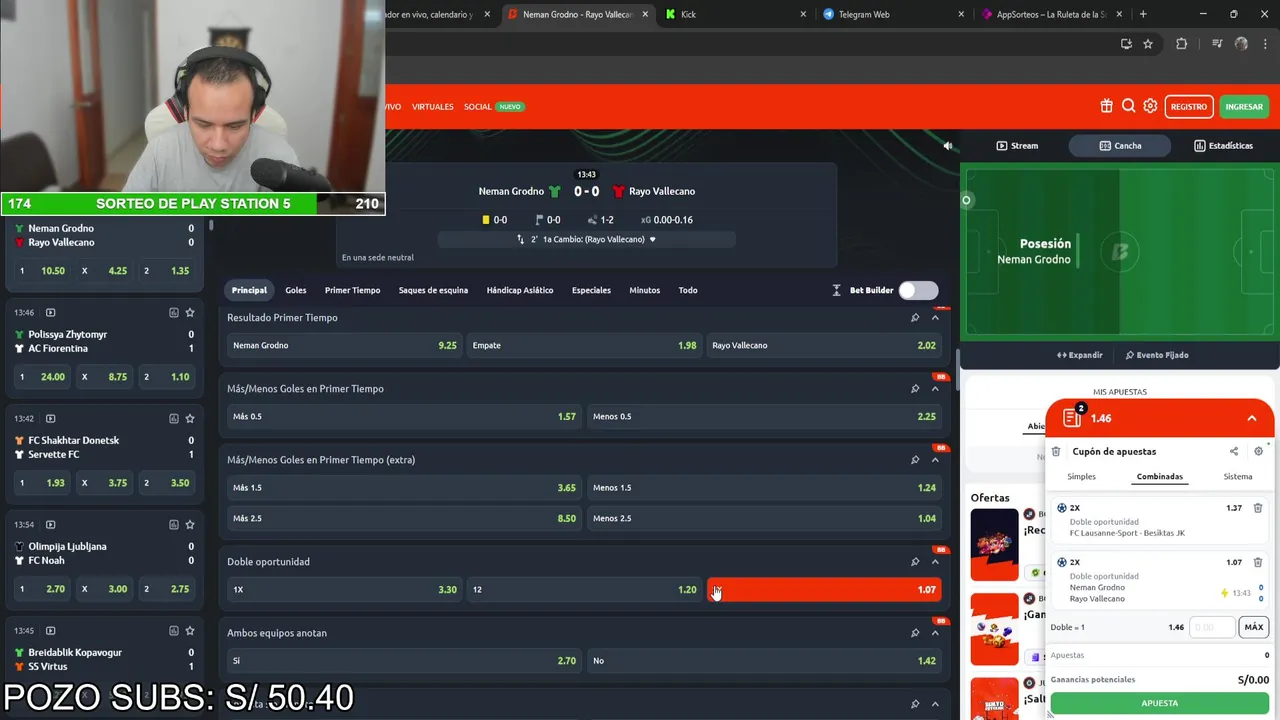Open Chrome's three-dot menu
This screenshot has height=720, width=1280.
[x=1264, y=44]
